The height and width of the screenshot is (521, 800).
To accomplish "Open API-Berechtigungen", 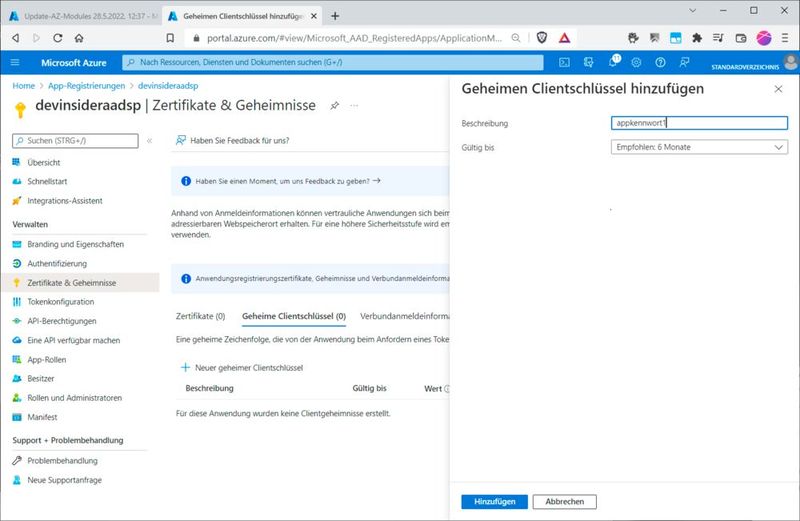I will pos(62,321).
